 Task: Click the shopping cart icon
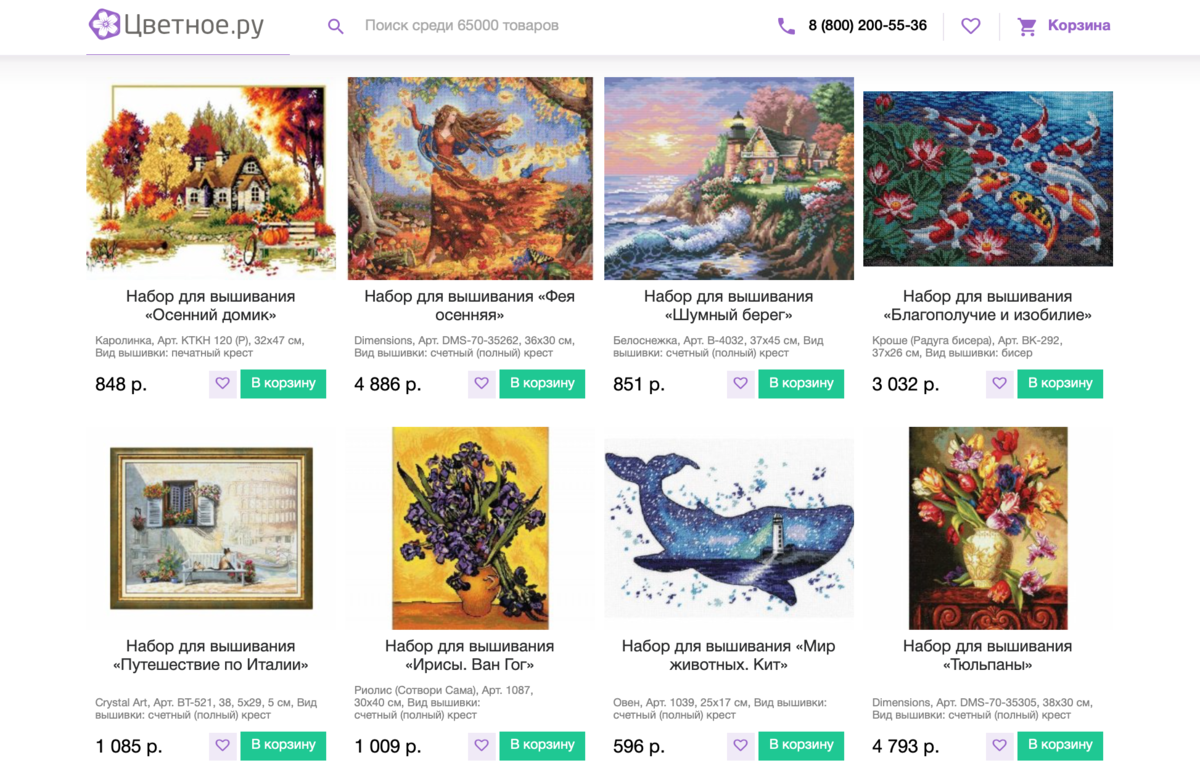pyautogui.click(x=1027, y=26)
